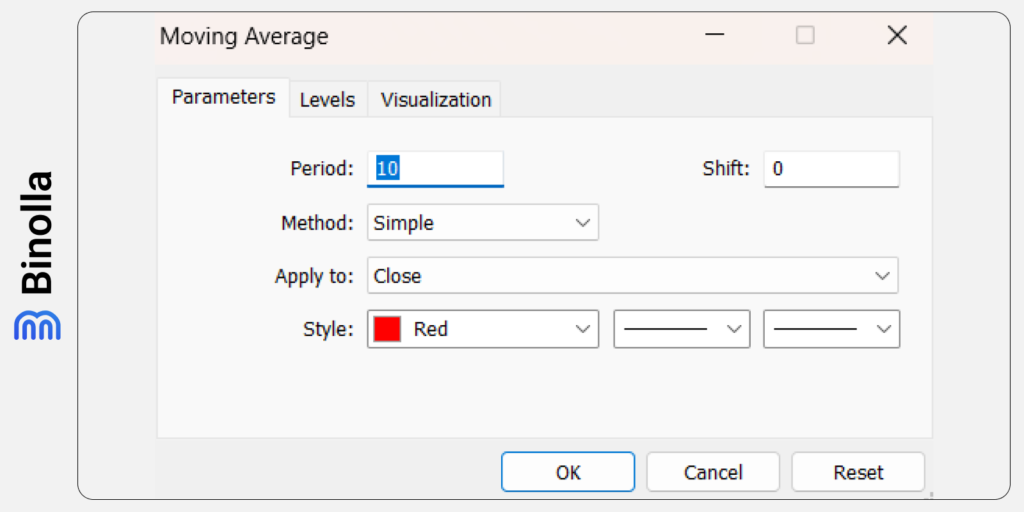
Task: Open the Apply to dropdown showing Close
Action: point(632,276)
